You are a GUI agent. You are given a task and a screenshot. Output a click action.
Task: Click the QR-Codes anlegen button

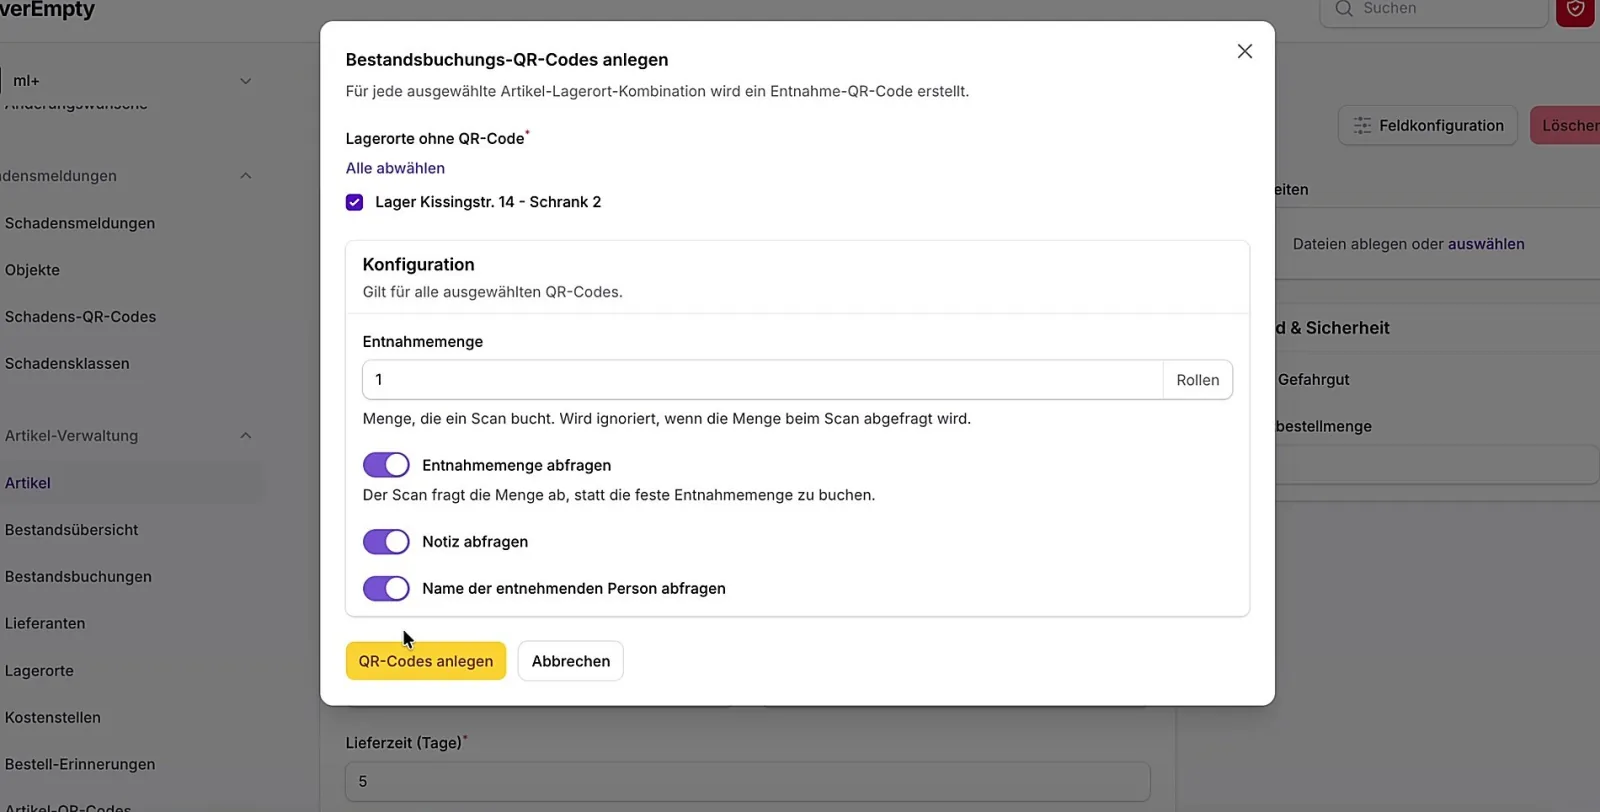tap(426, 661)
